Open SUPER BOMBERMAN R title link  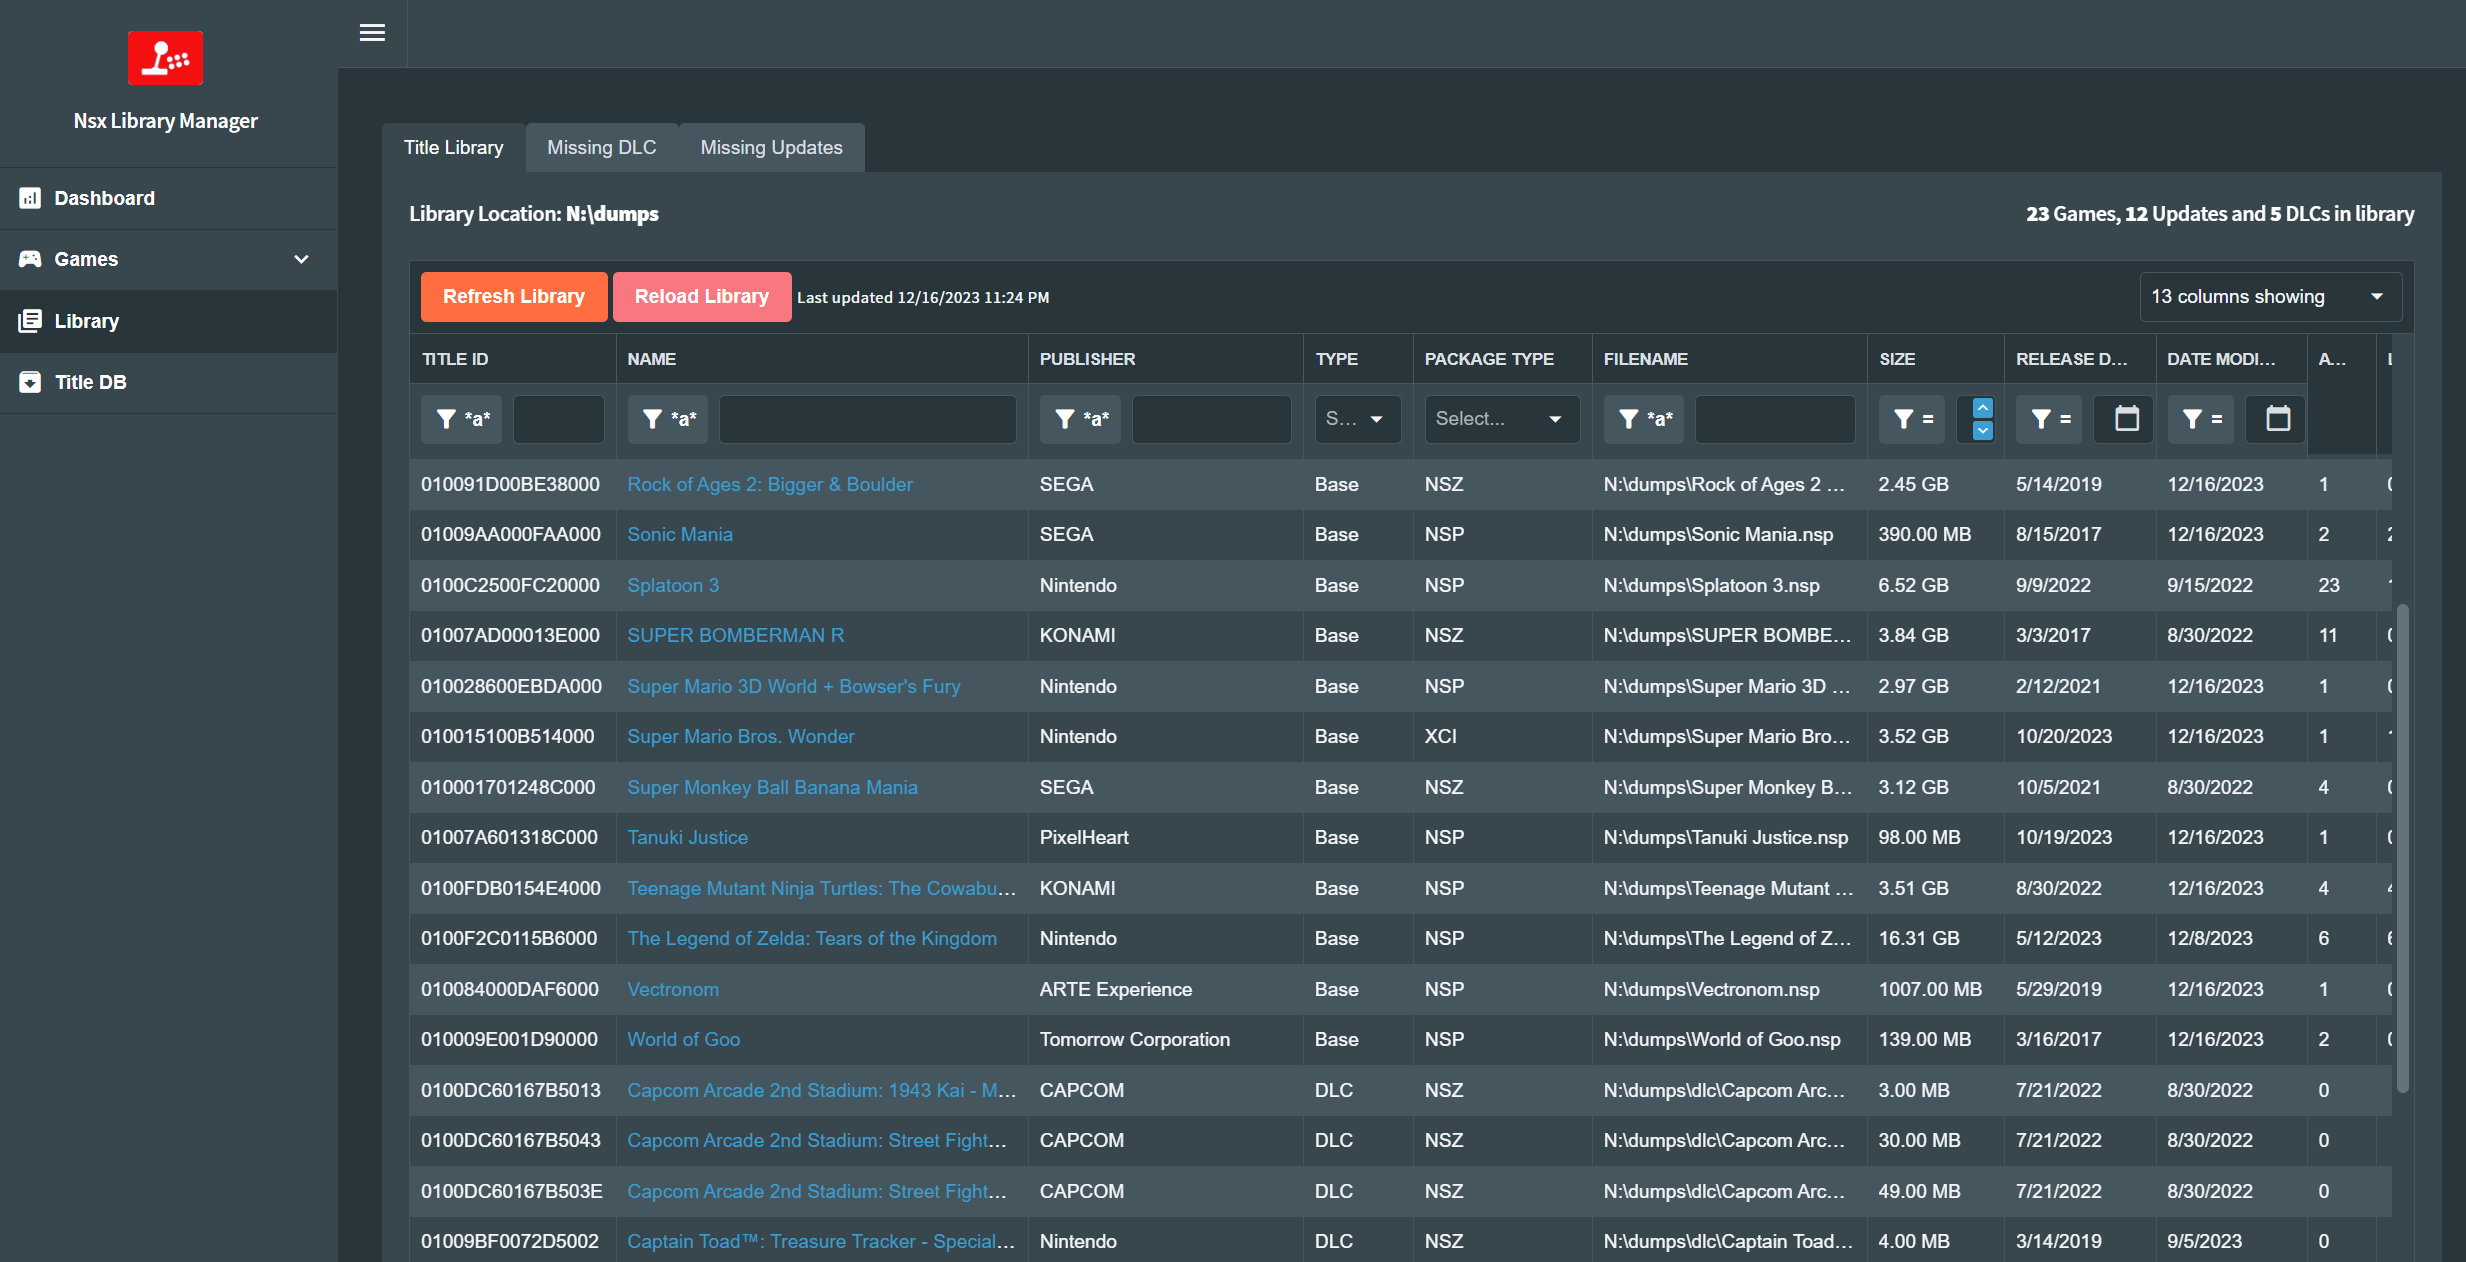[736, 636]
